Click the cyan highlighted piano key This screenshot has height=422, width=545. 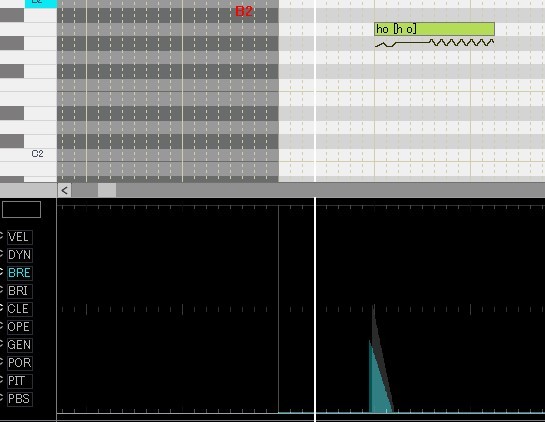(x=41, y=3)
